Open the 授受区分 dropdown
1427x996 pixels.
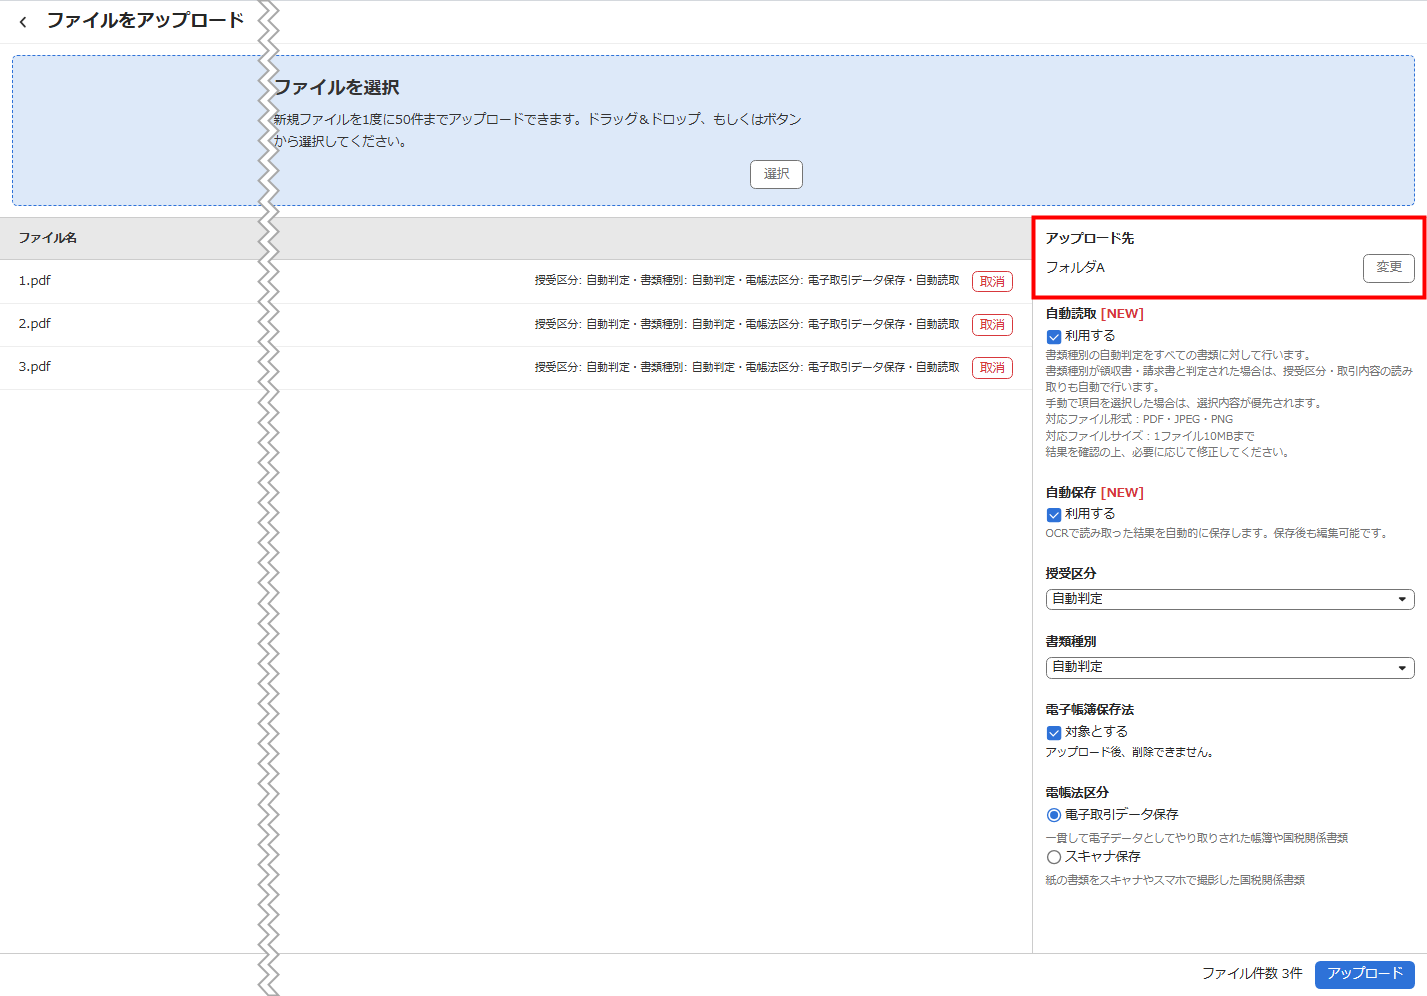point(1230,599)
